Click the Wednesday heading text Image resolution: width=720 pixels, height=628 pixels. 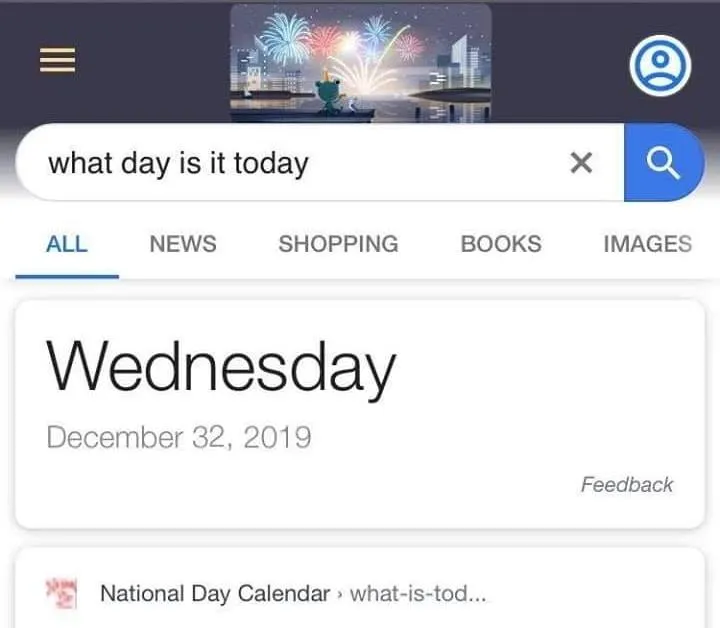coord(221,368)
